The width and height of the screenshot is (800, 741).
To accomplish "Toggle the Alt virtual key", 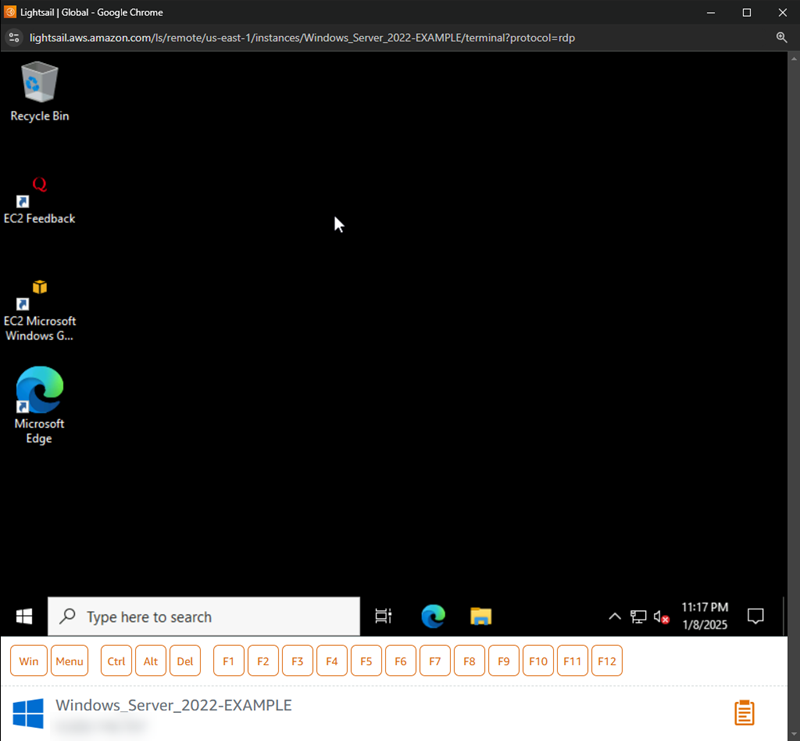I will pyautogui.click(x=150, y=660).
